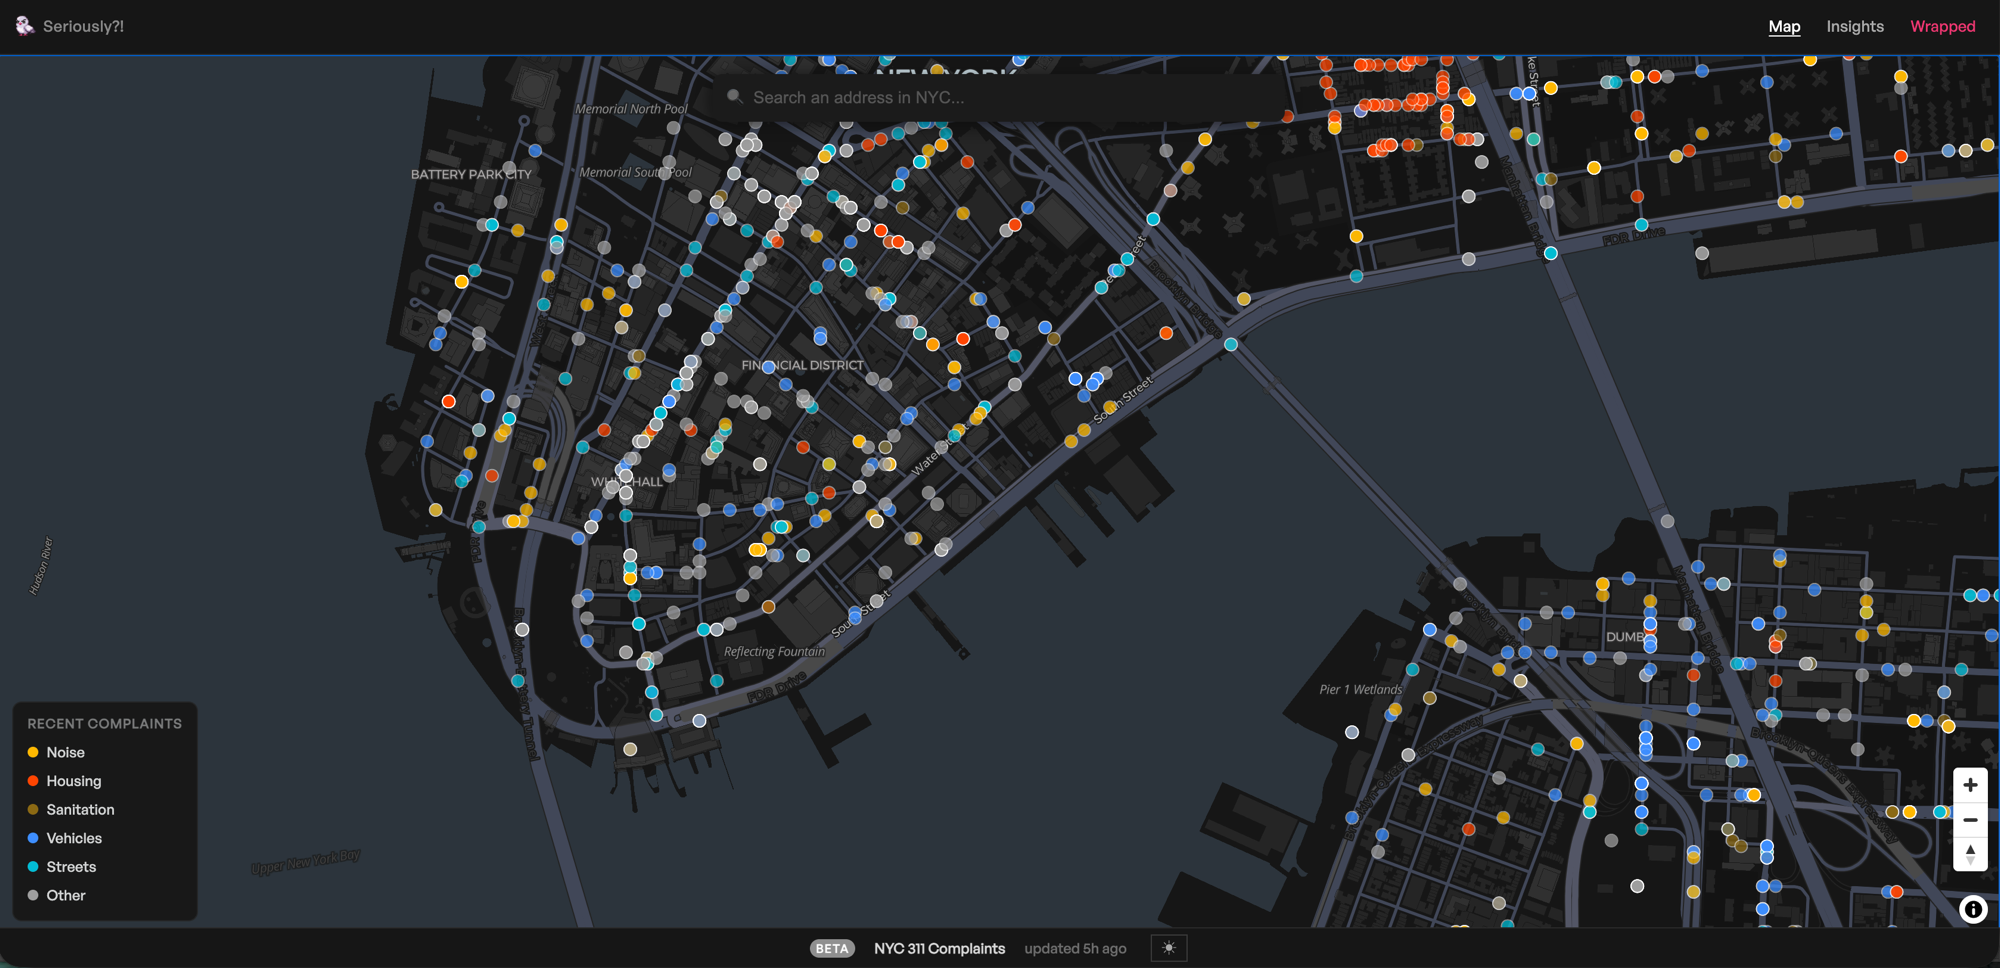Click the NYC 311 Complaints label
The height and width of the screenshot is (968, 2000).
[939, 948]
